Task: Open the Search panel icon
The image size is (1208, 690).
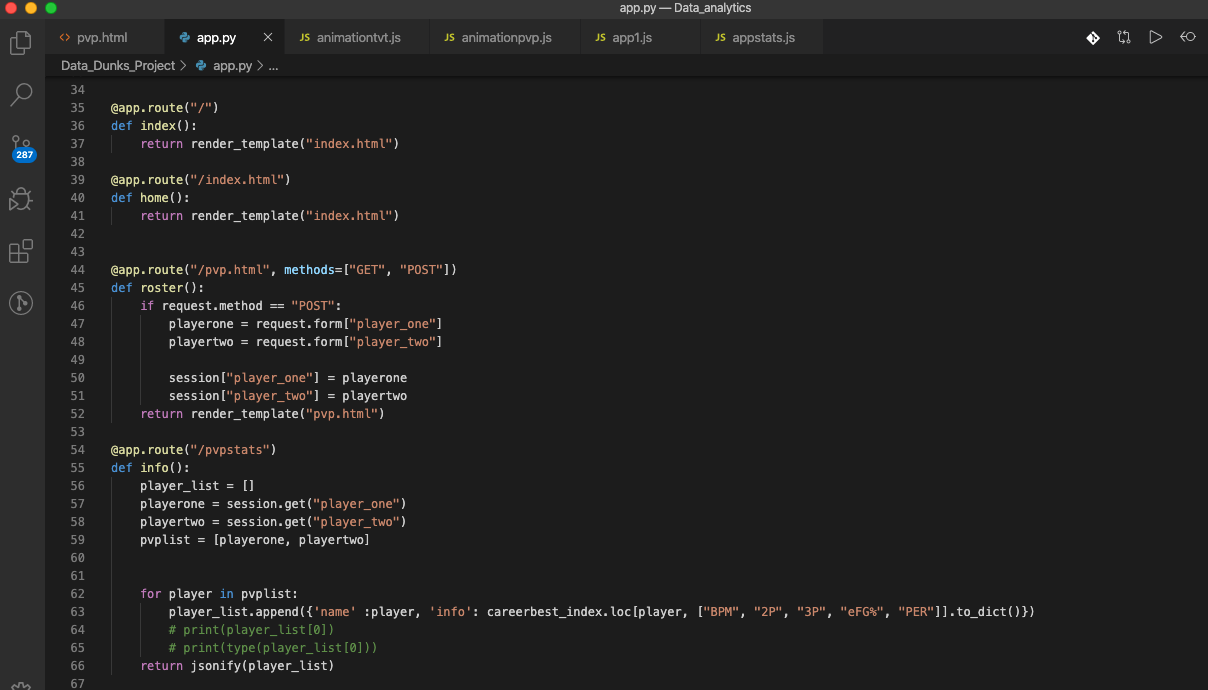Action: coord(21,94)
